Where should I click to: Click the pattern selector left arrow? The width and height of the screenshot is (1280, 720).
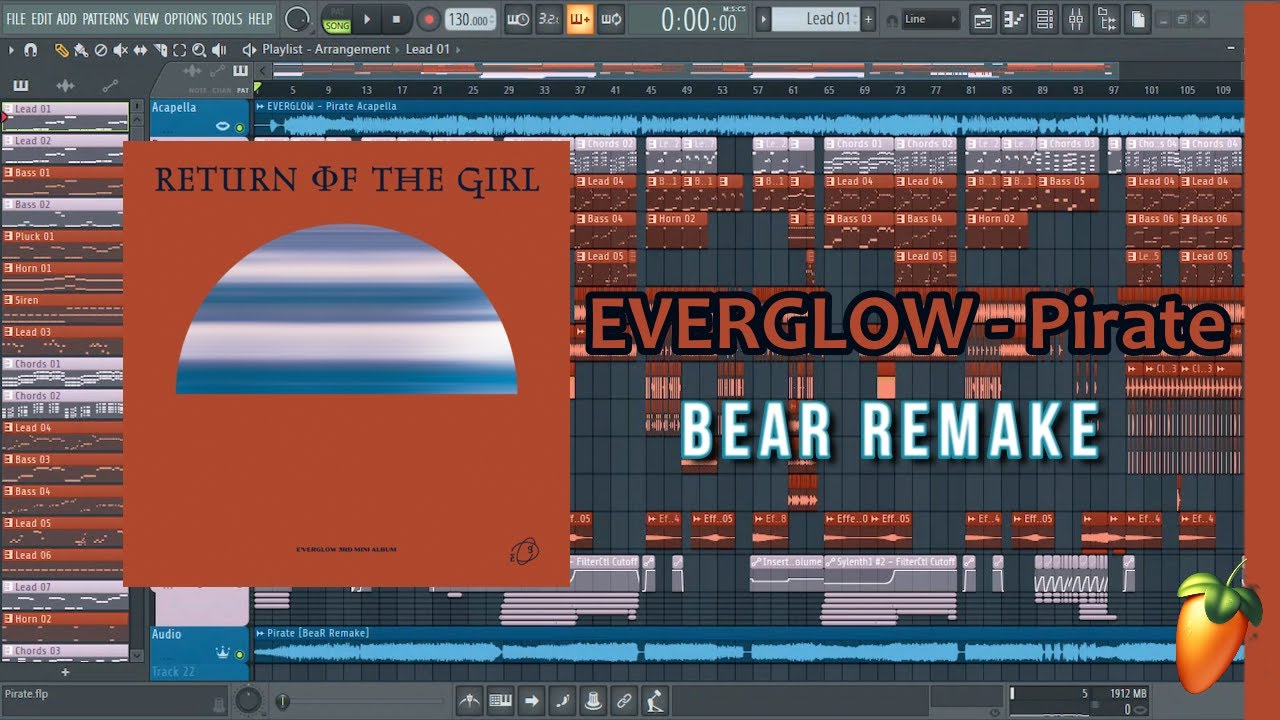click(763, 19)
